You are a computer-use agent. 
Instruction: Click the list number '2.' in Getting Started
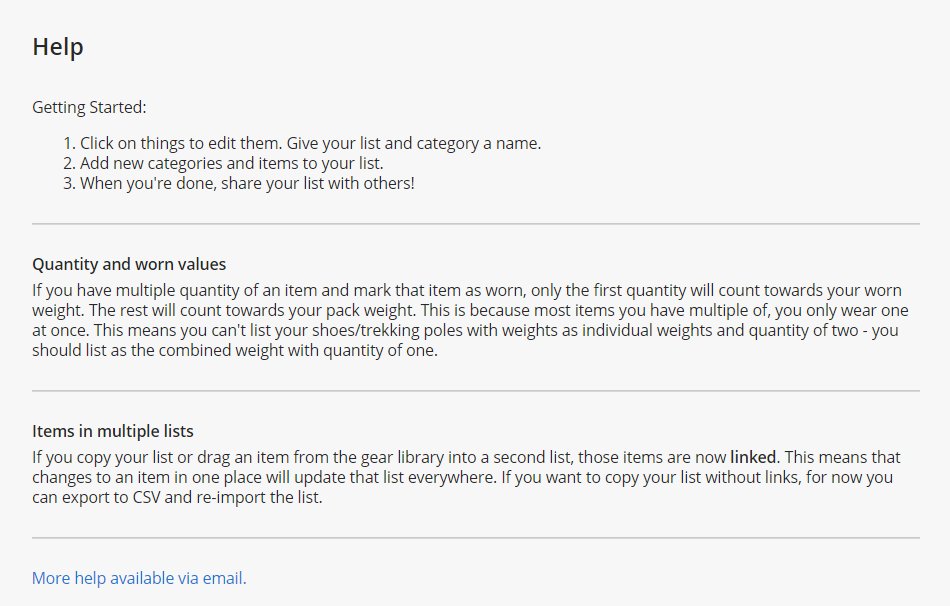tap(69, 163)
